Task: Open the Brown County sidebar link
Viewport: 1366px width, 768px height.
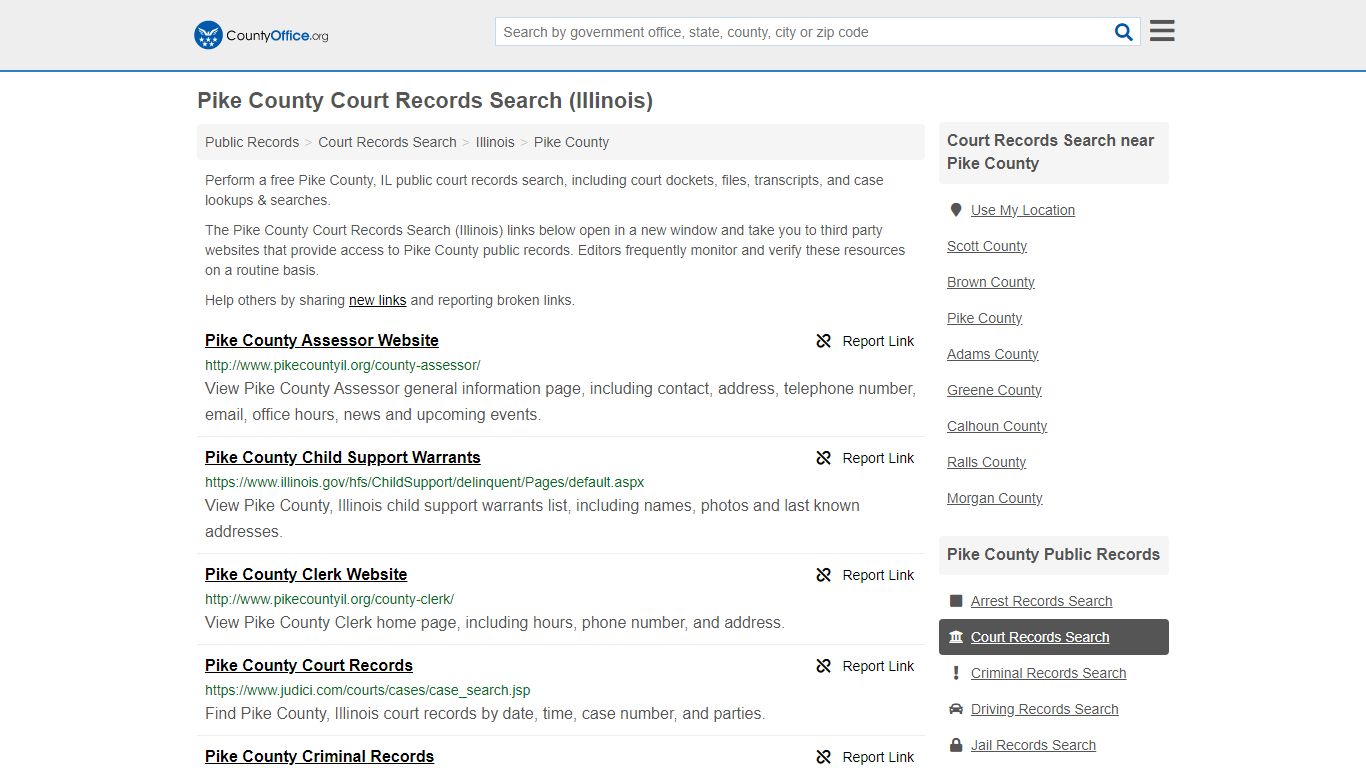Action: click(991, 282)
